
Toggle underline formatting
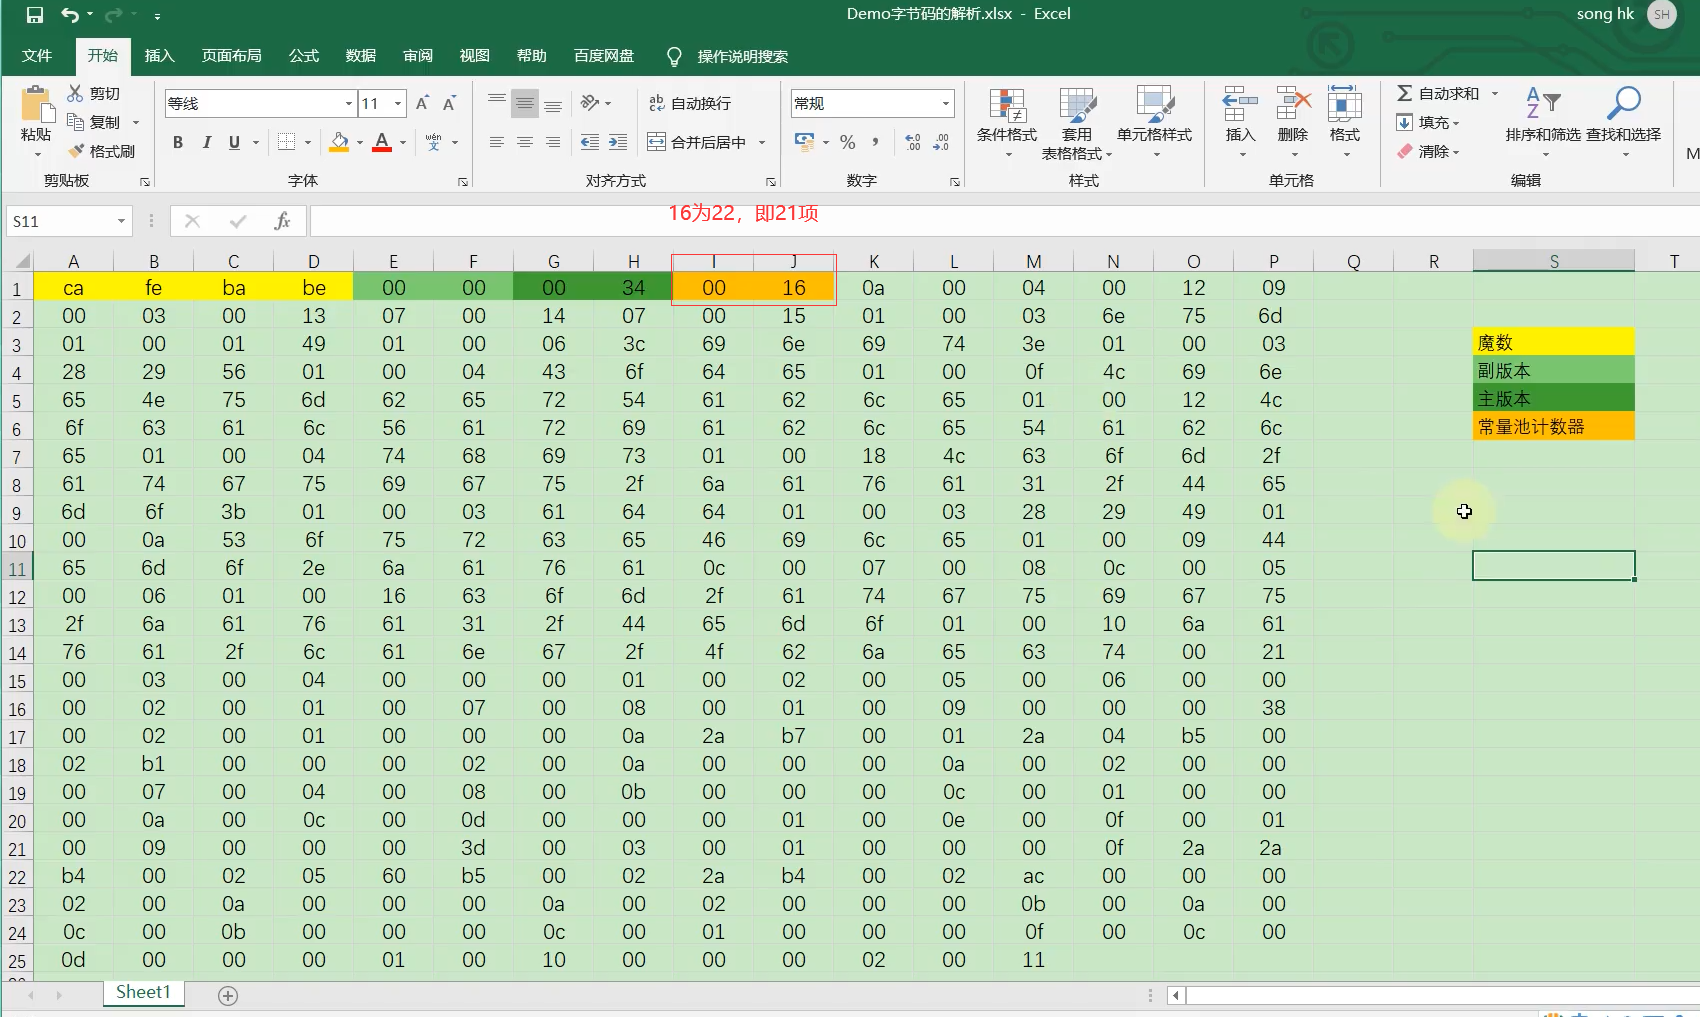(234, 142)
